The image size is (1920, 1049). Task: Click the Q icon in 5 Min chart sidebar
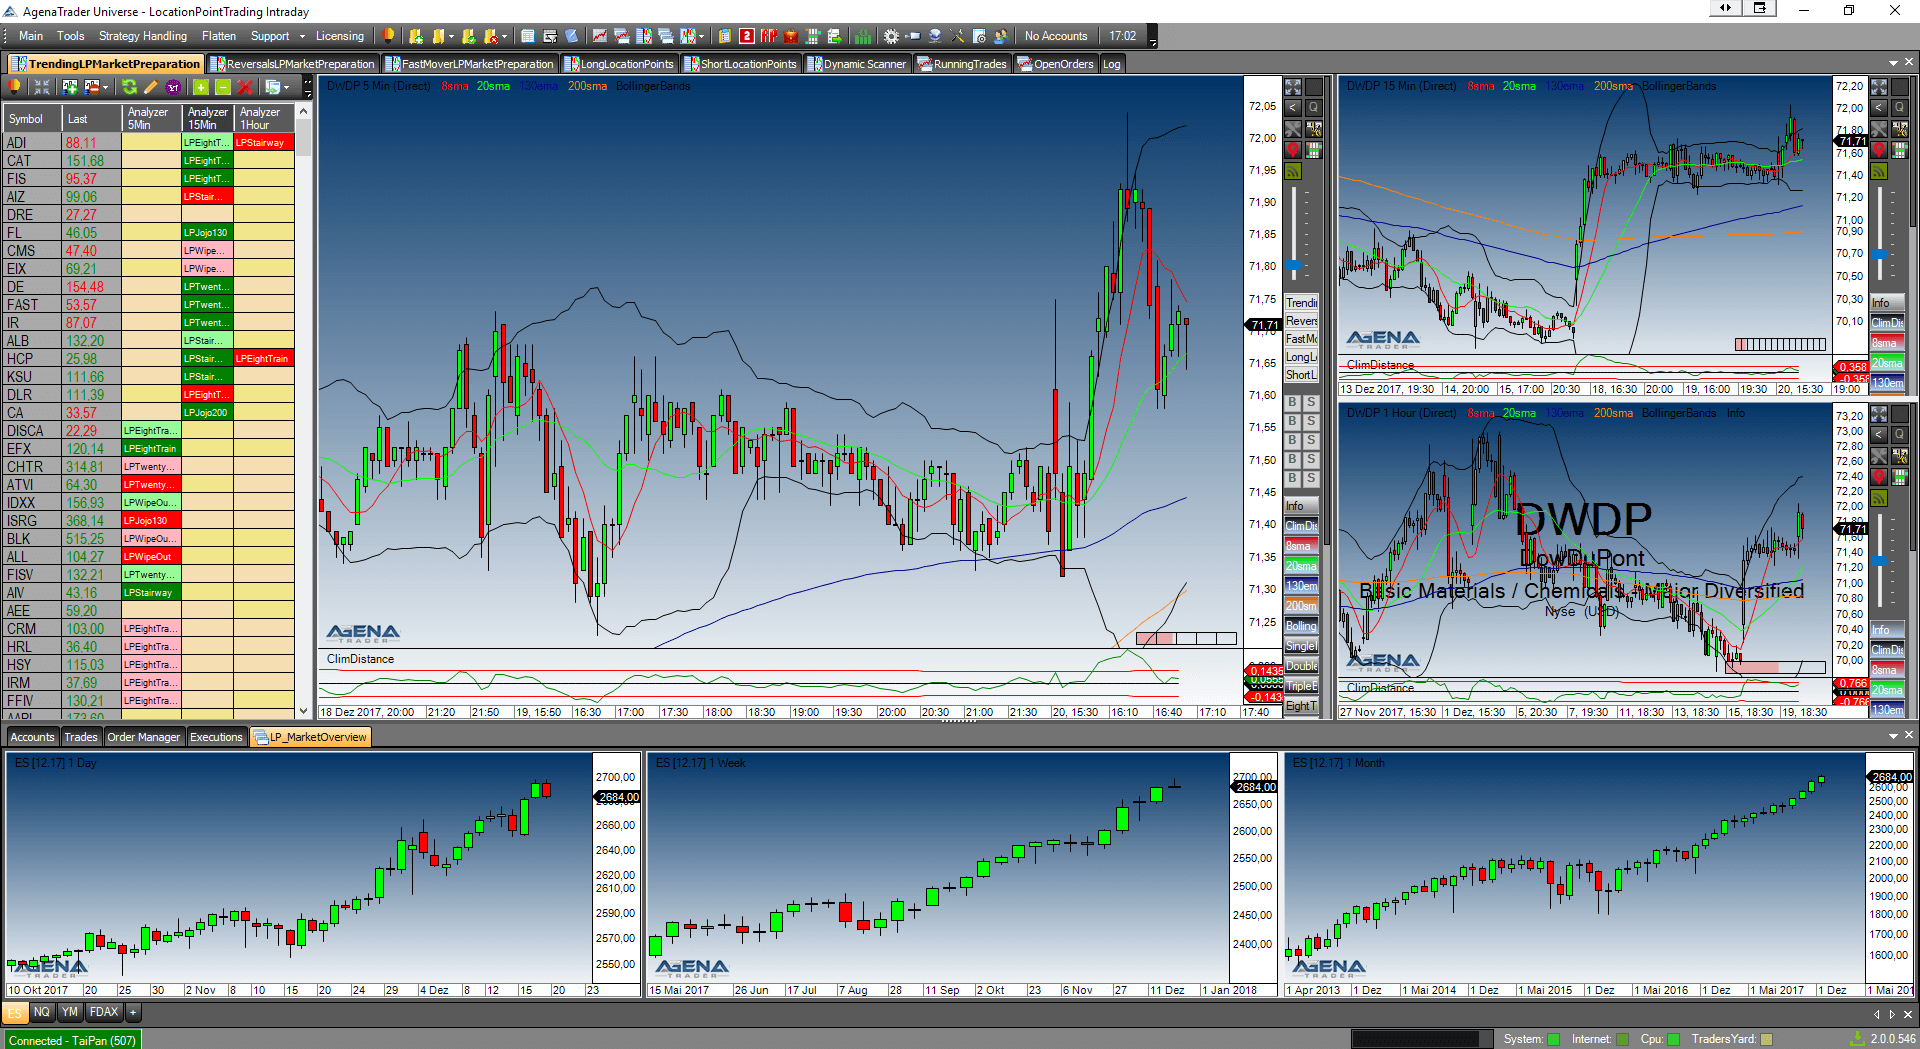[1314, 108]
